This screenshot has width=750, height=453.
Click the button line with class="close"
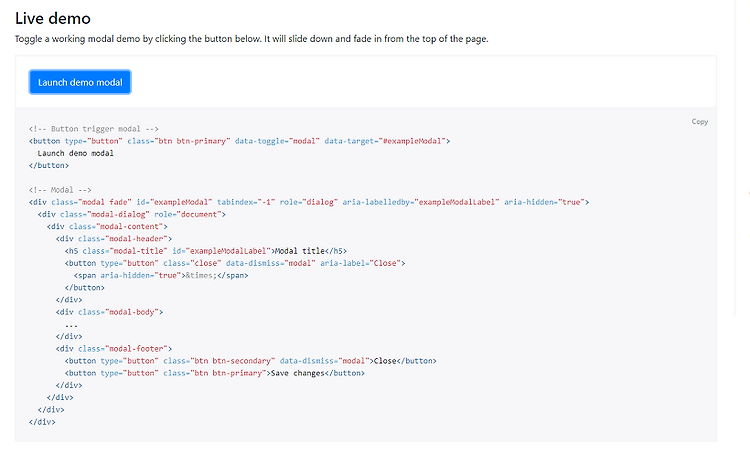(235, 263)
